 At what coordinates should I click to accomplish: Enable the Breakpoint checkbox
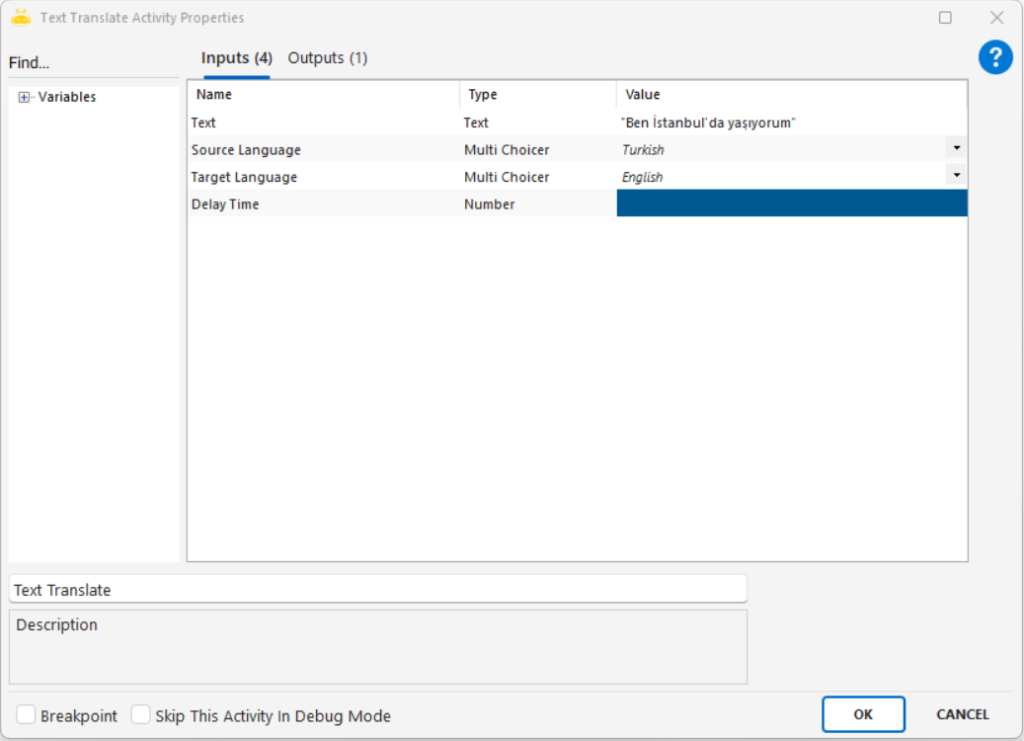pos(27,715)
